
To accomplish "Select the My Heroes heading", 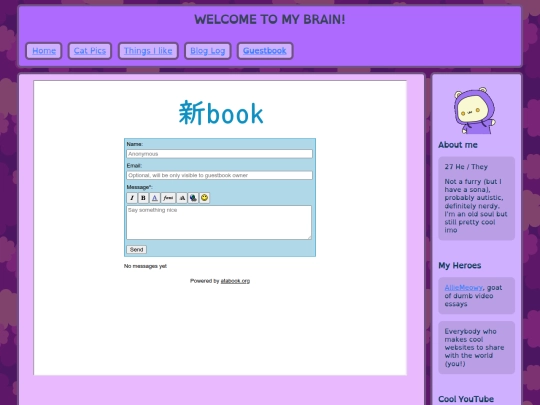I will point(459,266).
